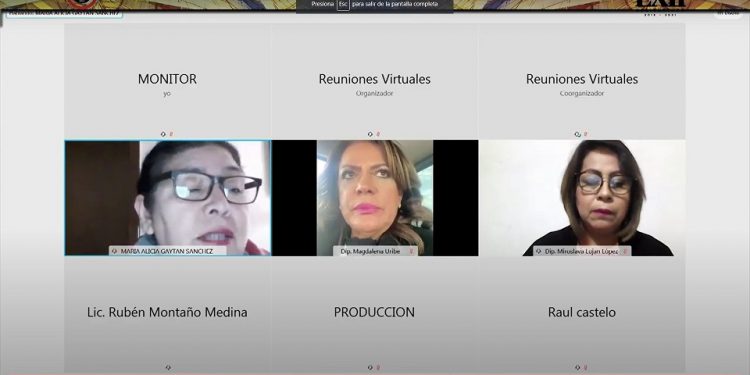
Task: Click the 'Dip. Miroslava Lujan López' name label
Action: click(582, 251)
